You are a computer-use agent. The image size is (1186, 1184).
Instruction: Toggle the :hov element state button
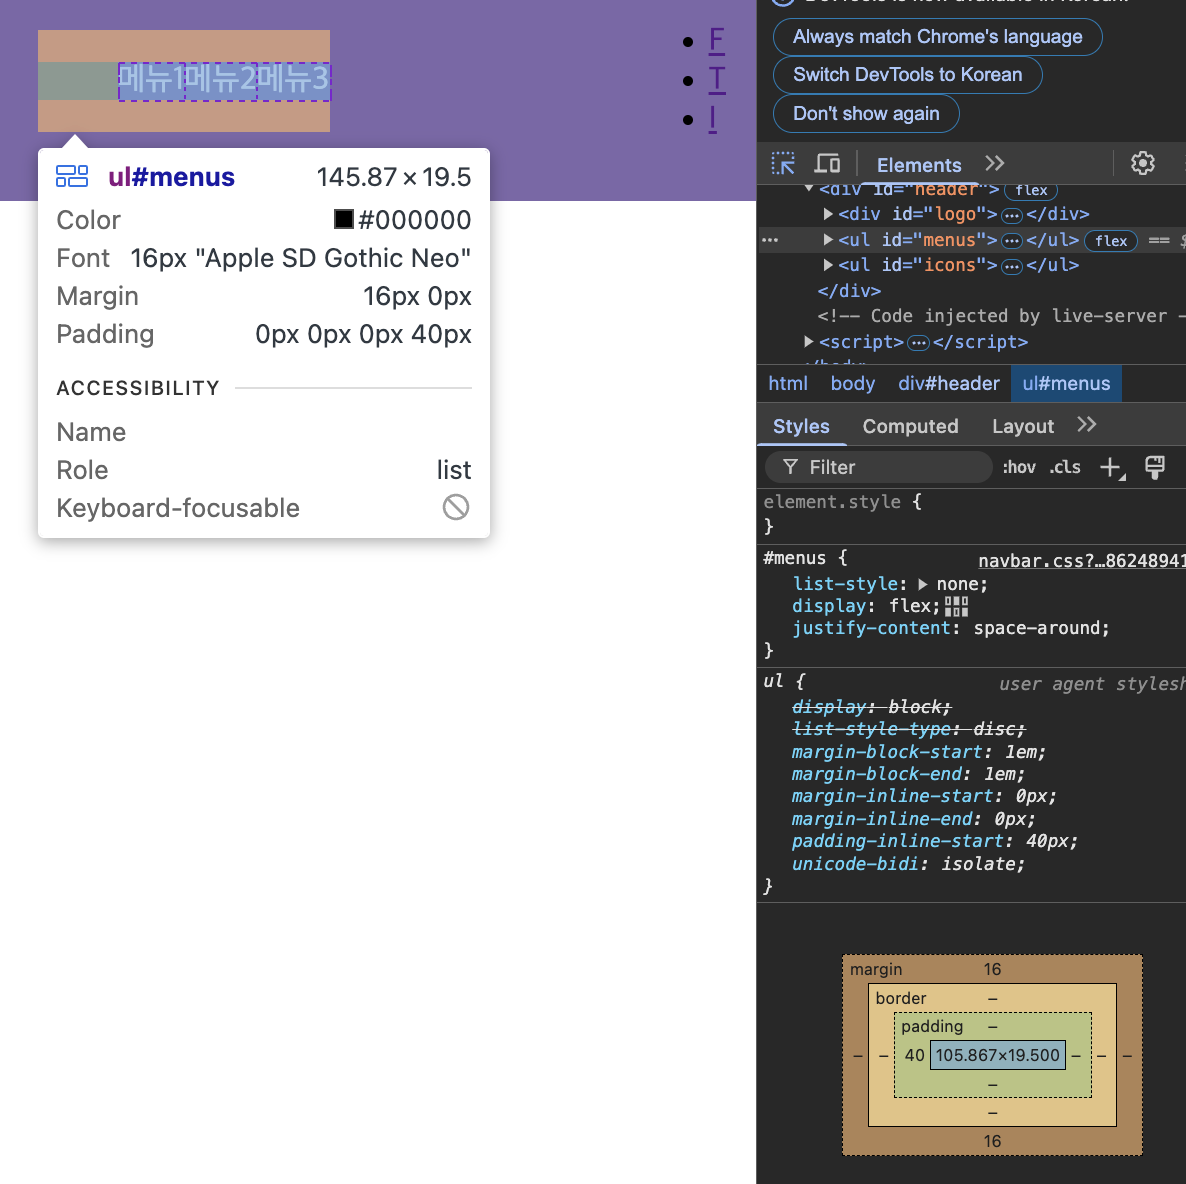1019,468
